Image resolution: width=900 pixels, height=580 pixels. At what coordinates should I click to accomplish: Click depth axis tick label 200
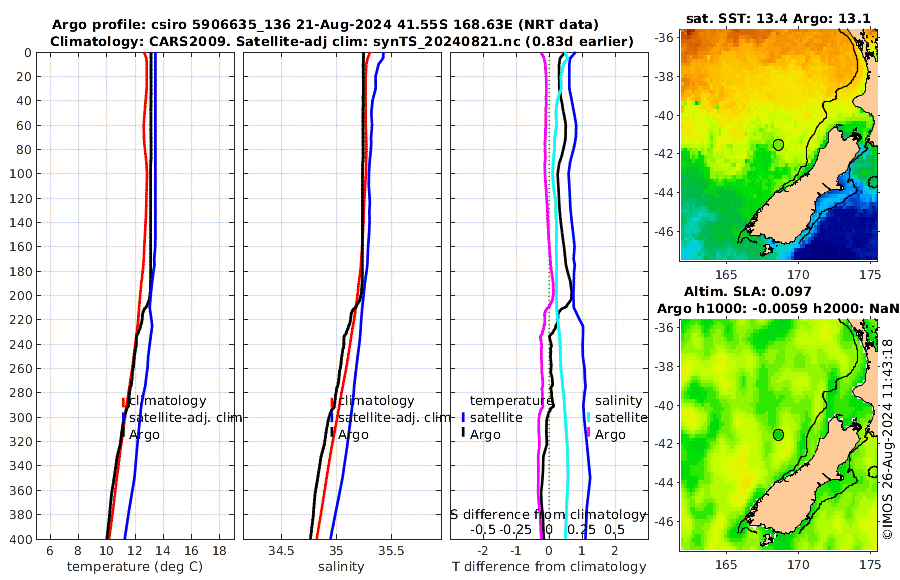(20, 295)
